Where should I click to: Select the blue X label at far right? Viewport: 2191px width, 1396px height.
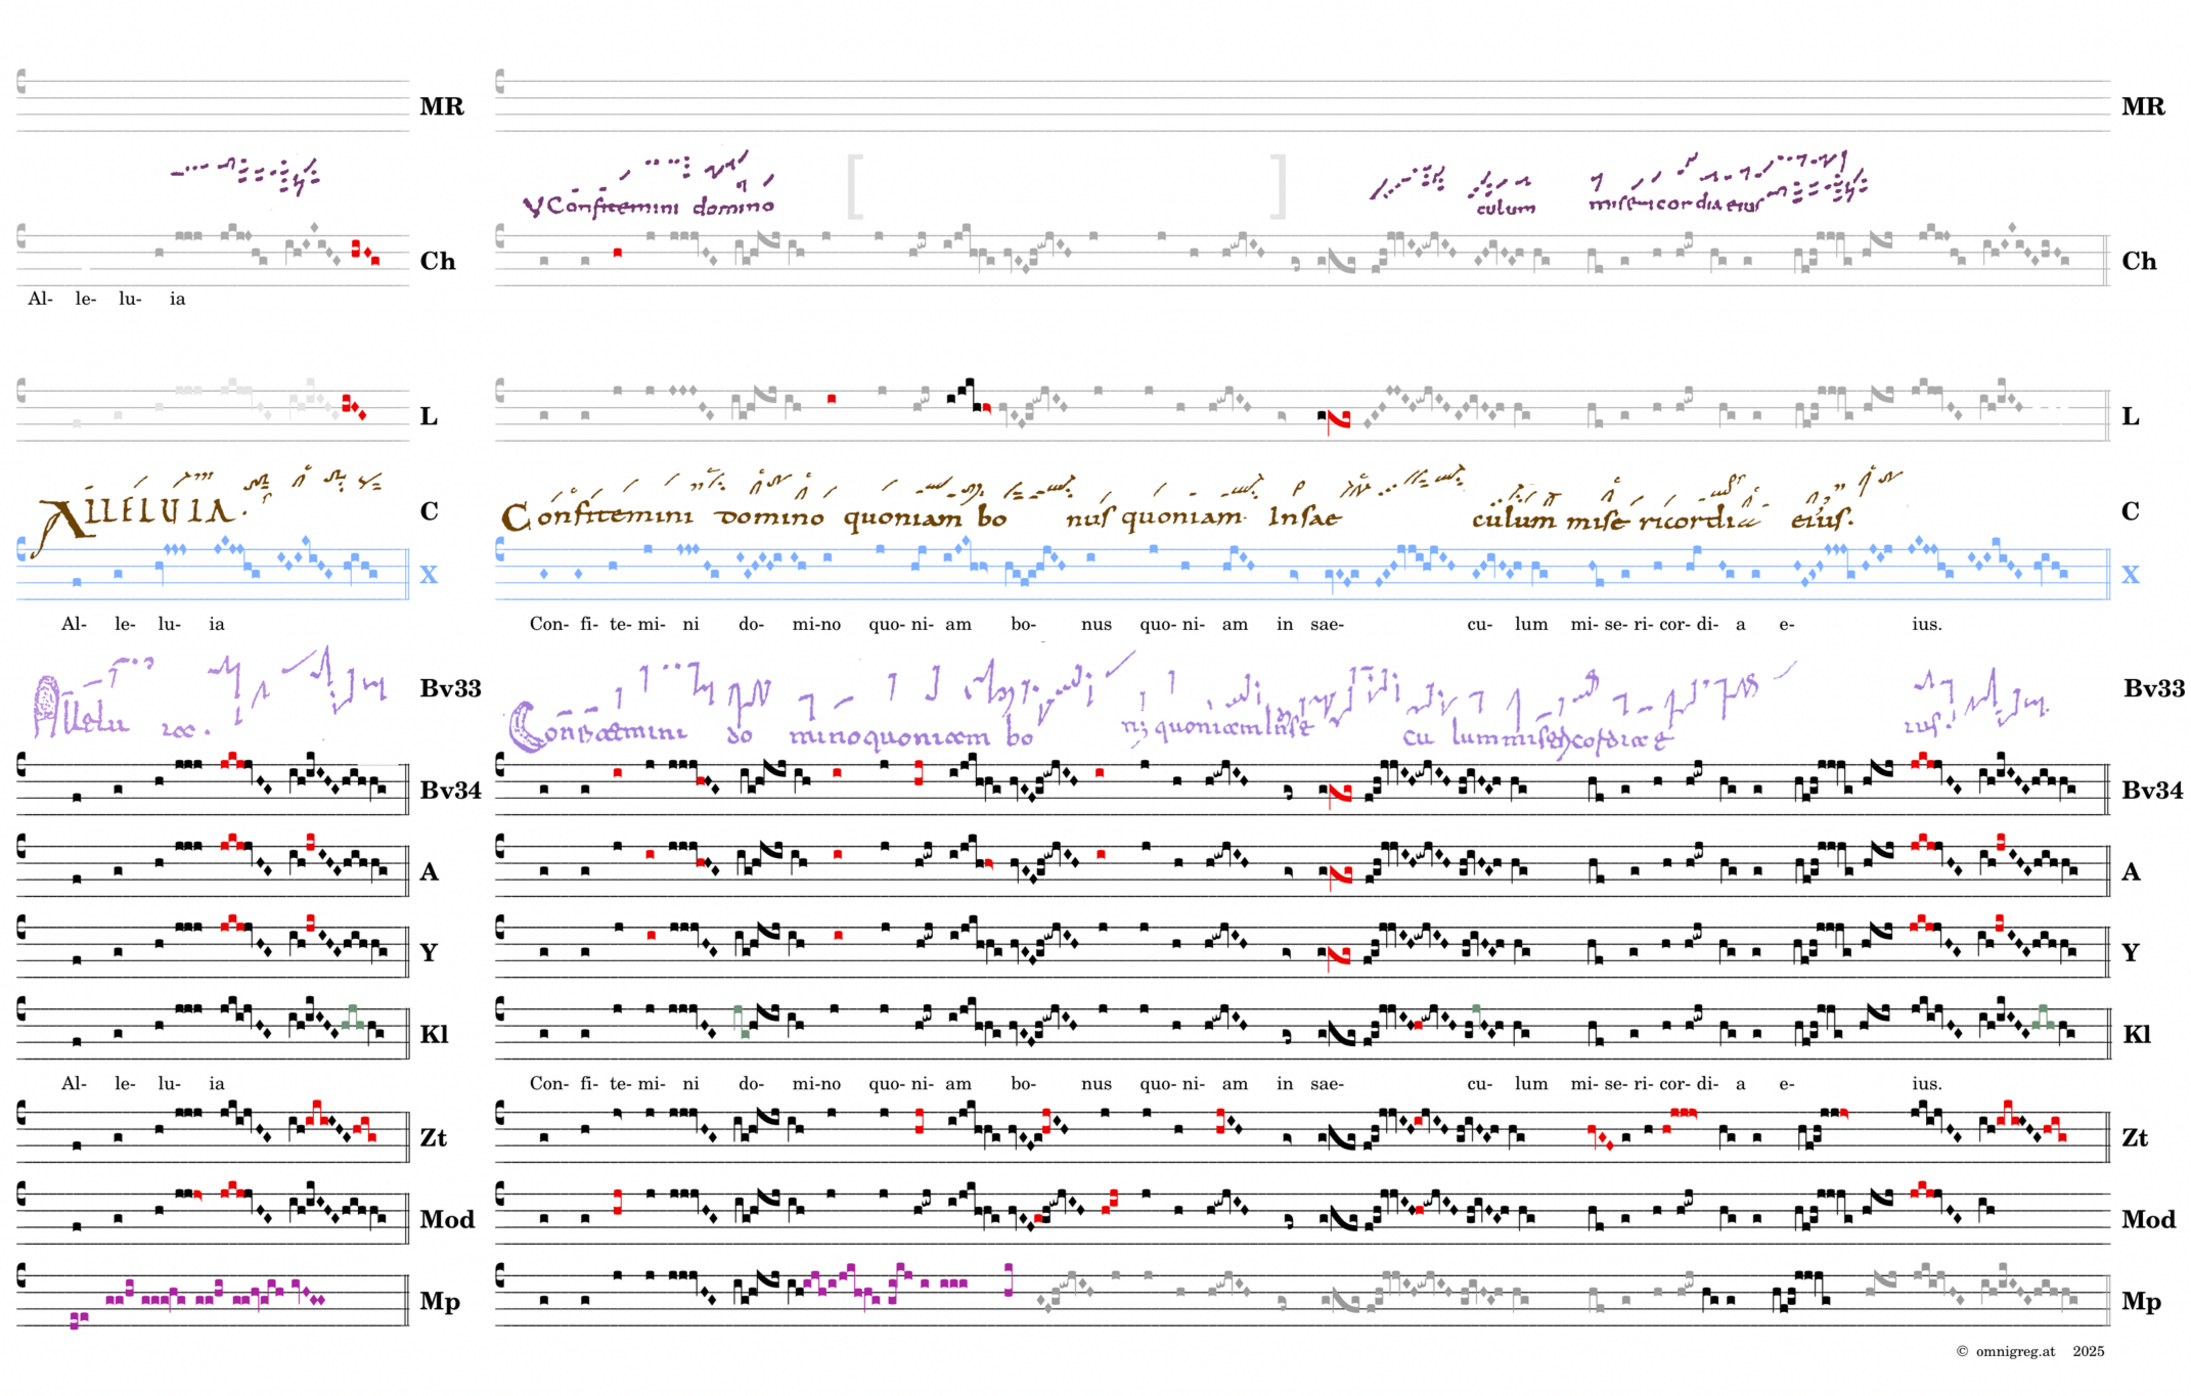pos(2130,575)
